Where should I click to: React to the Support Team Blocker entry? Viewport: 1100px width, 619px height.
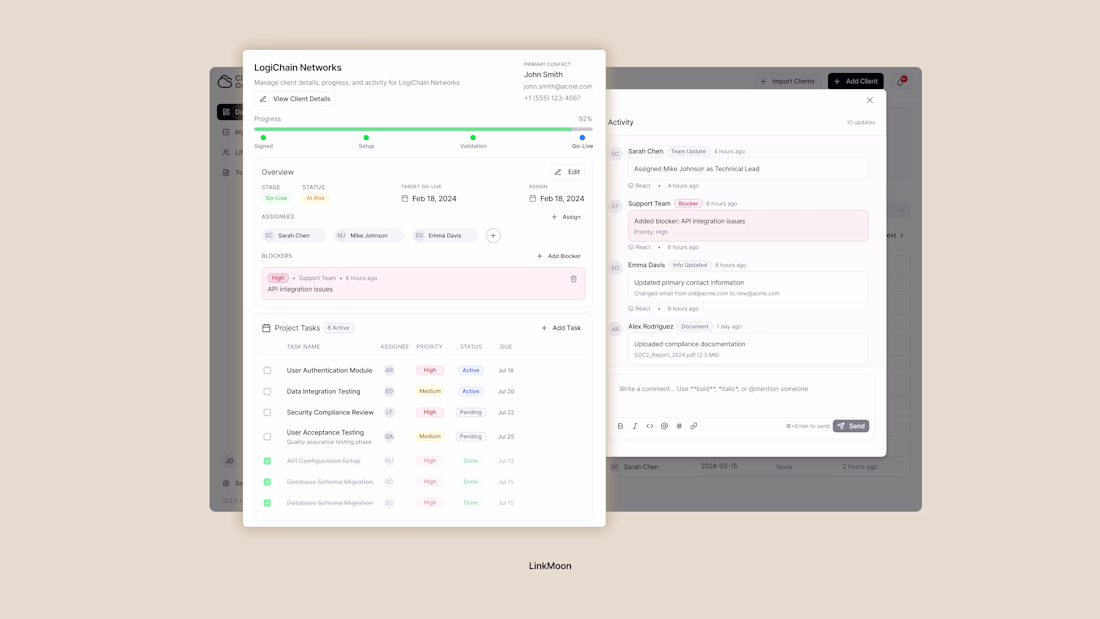pyautogui.click(x=639, y=247)
